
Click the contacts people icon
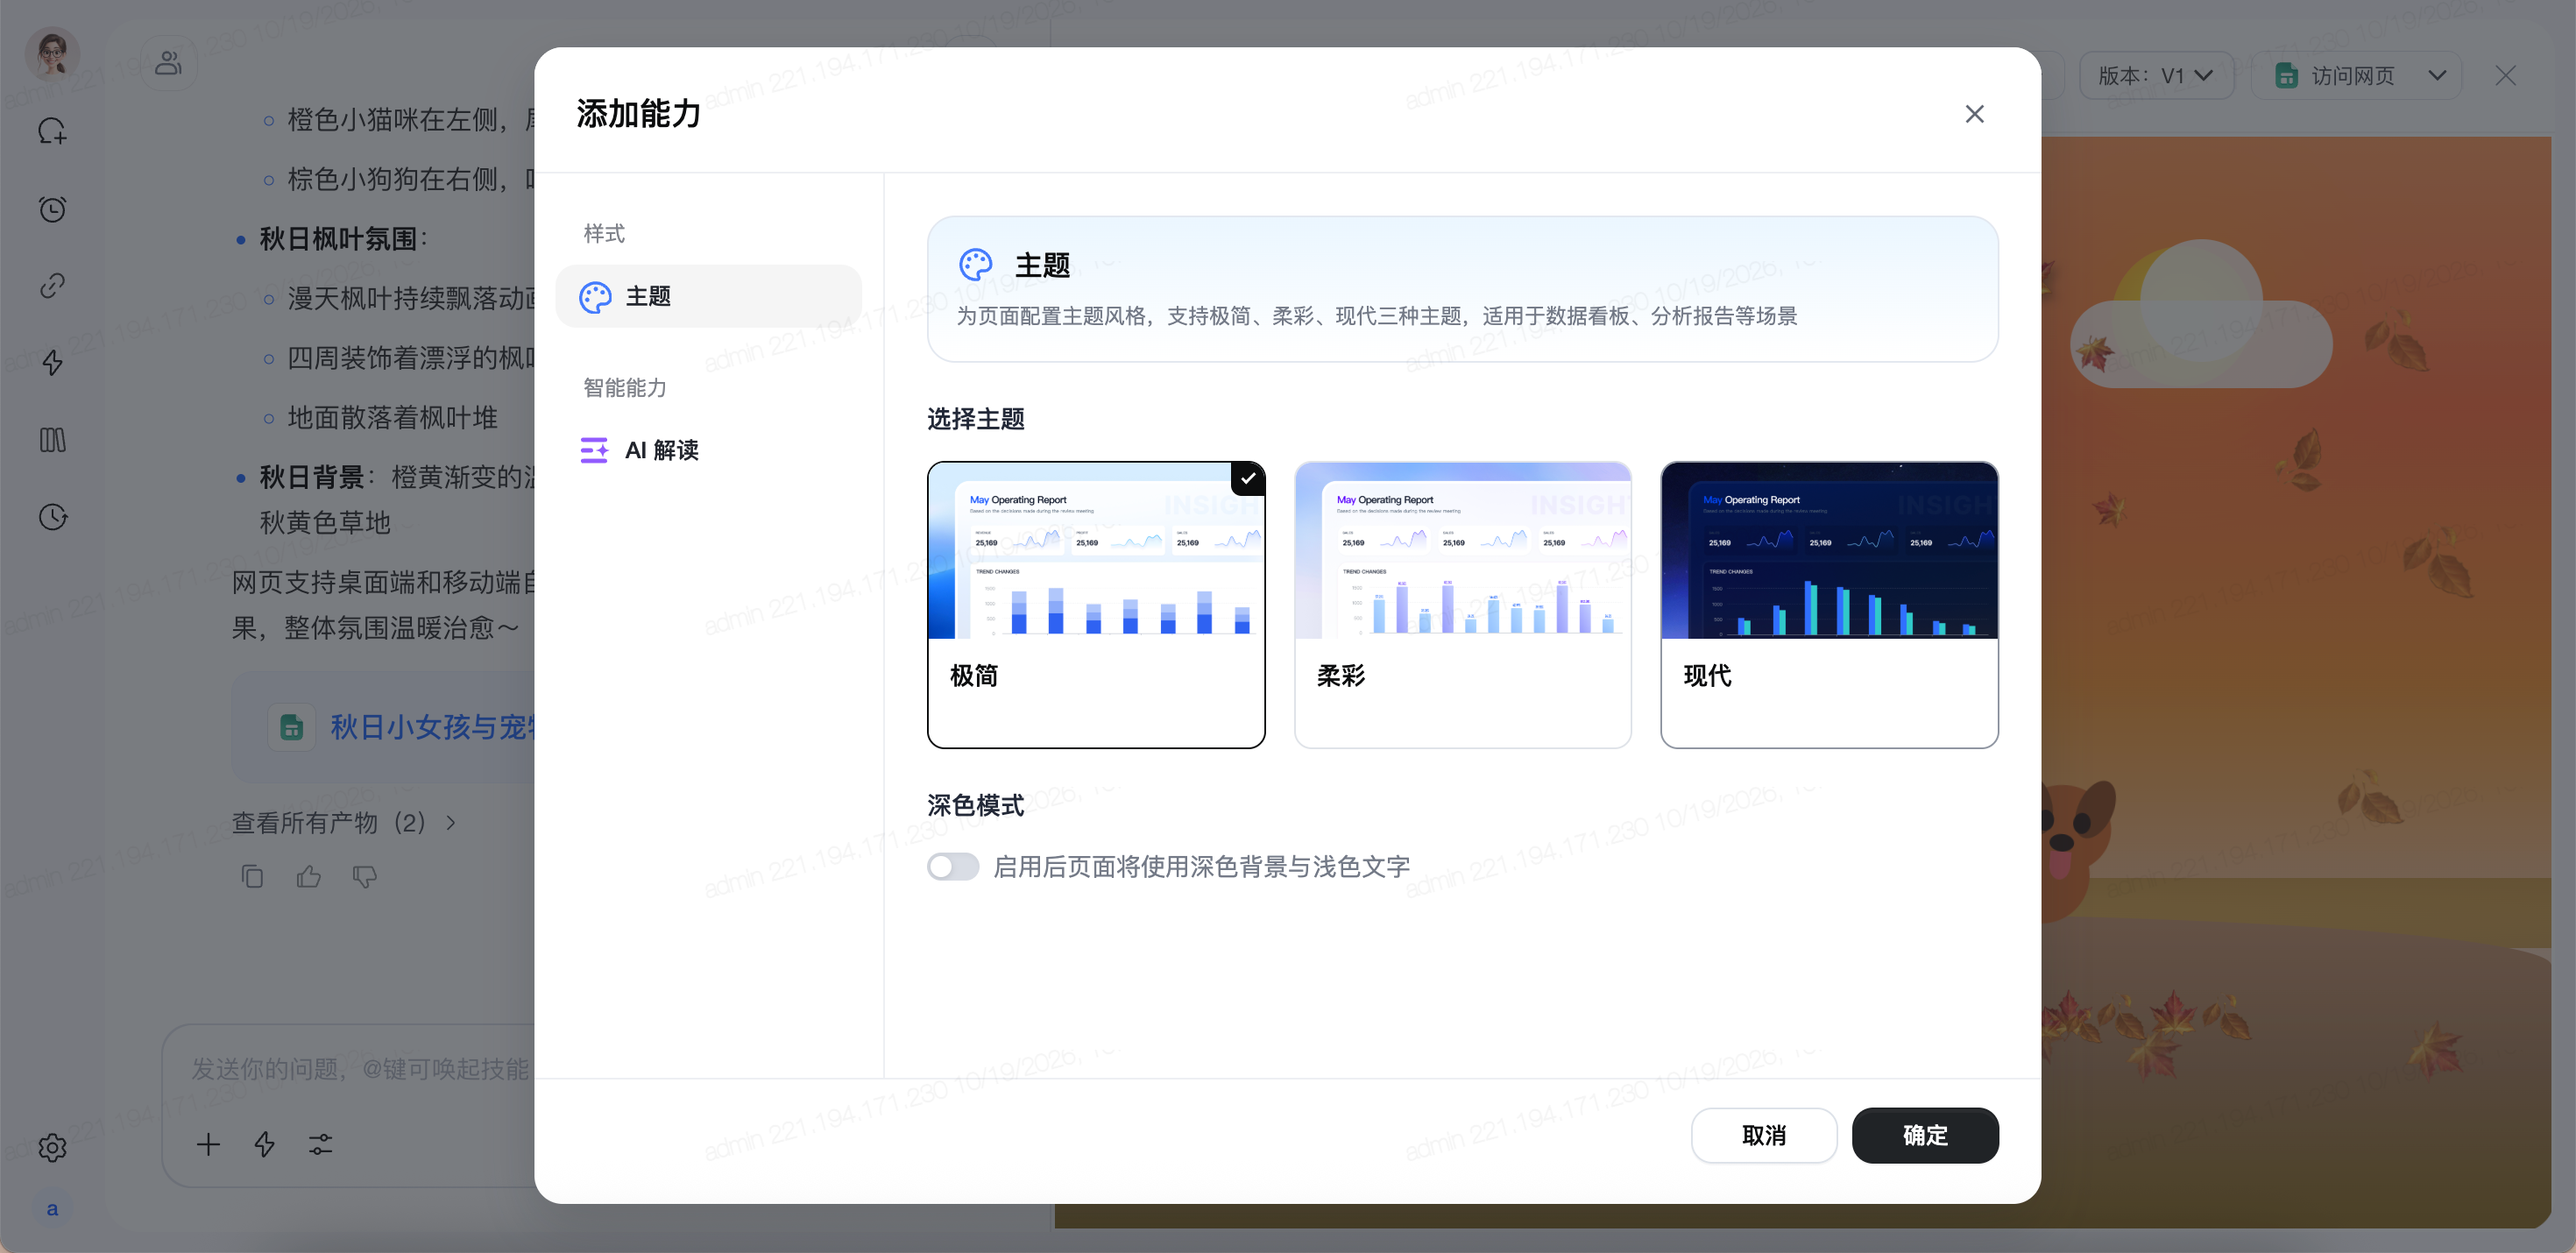click(x=168, y=63)
